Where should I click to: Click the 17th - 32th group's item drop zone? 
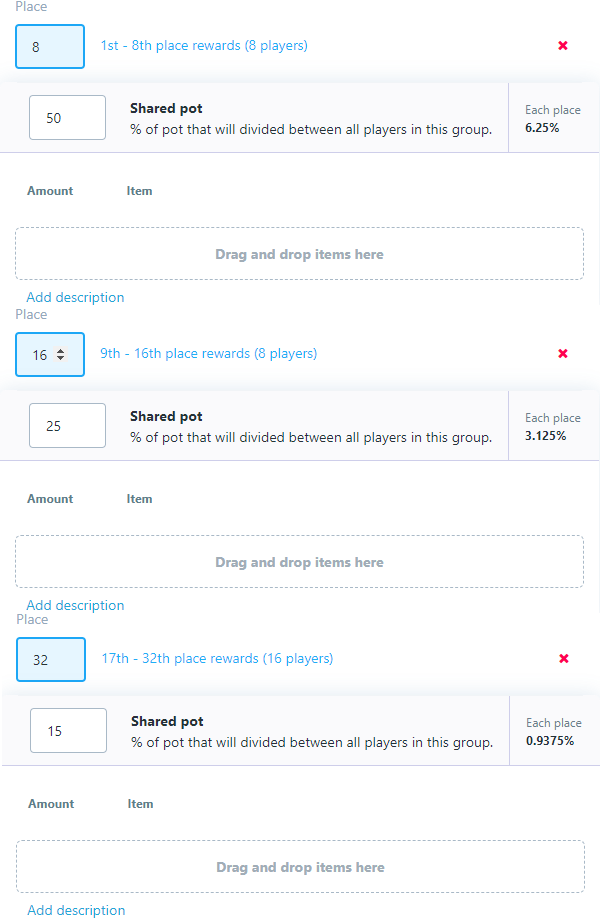pos(300,867)
